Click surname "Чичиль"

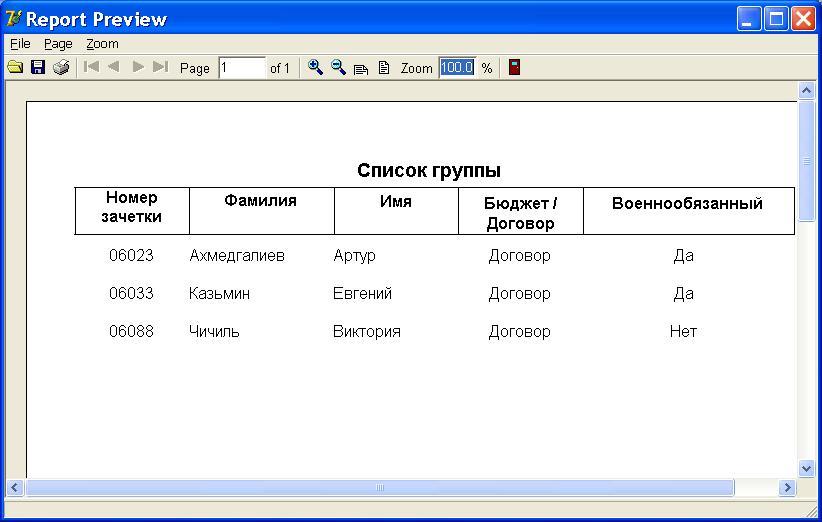214,331
